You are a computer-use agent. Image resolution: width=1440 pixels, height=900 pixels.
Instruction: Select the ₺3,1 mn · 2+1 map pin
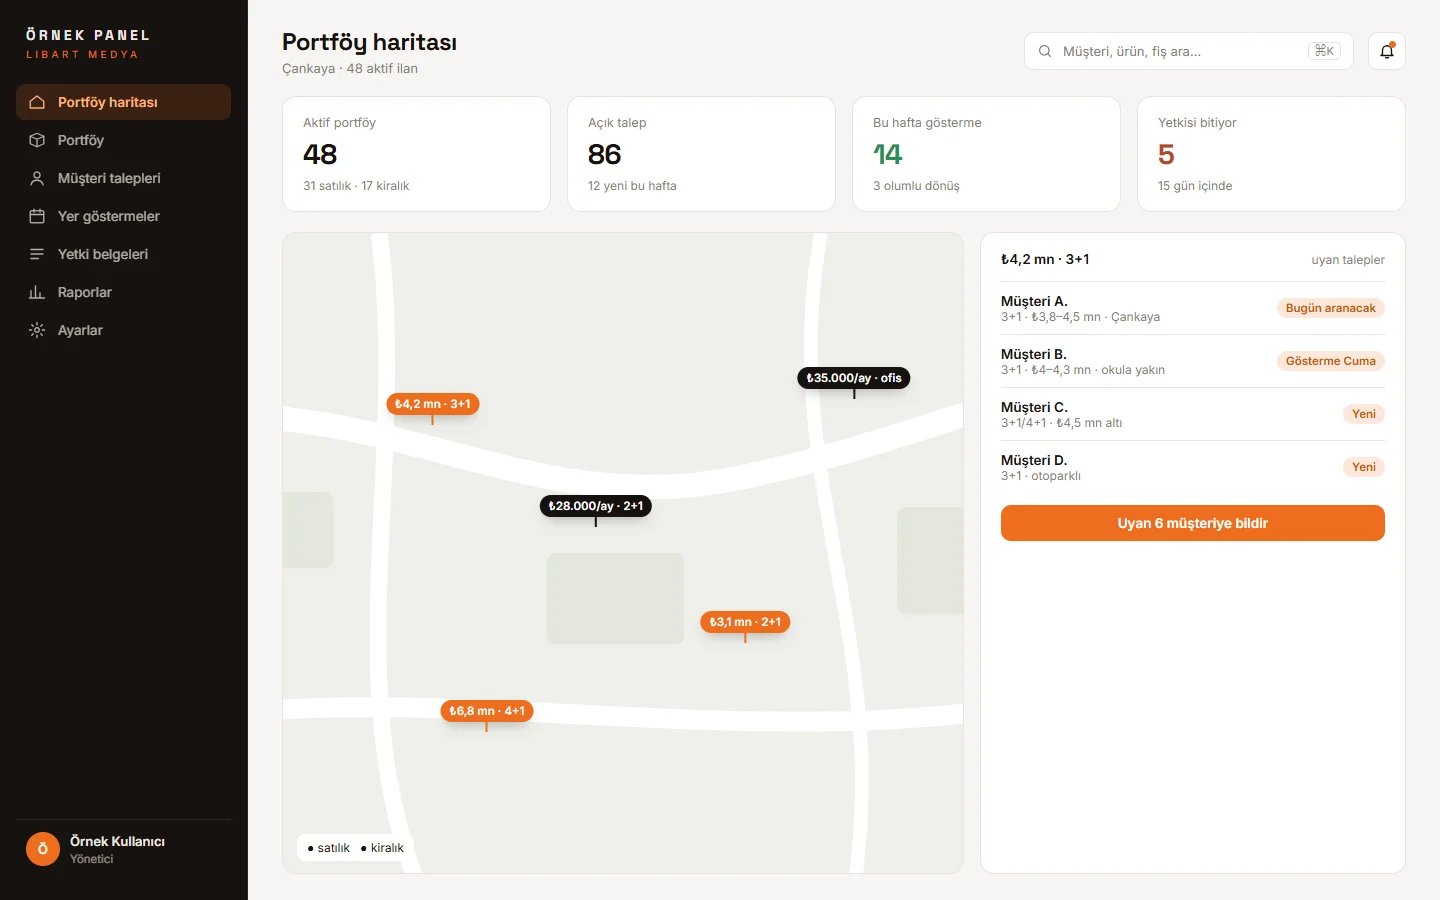coord(745,622)
